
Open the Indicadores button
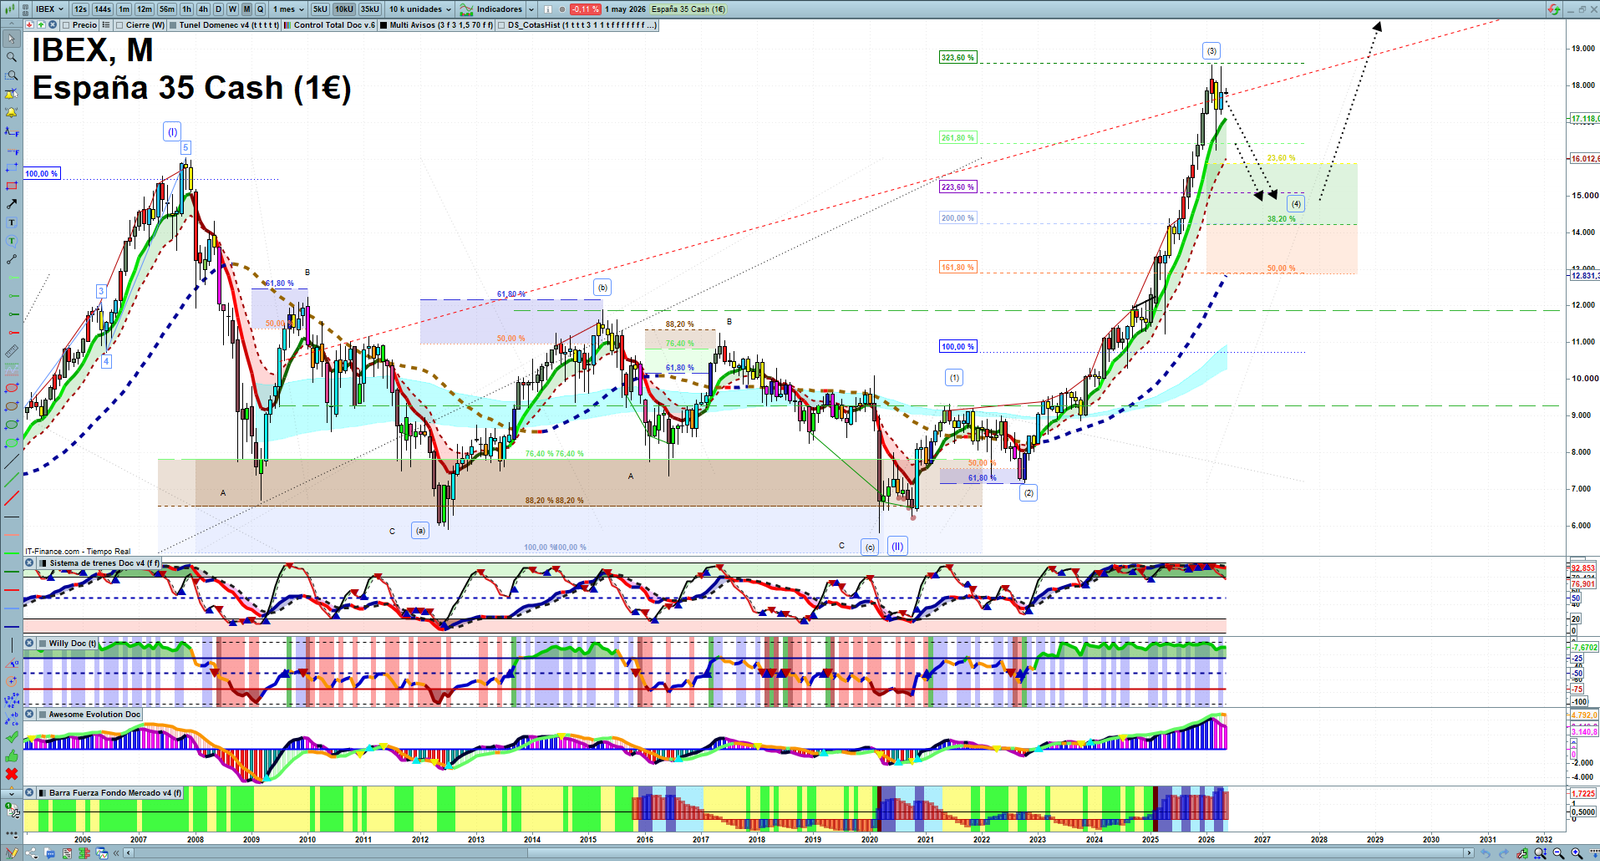point(491,9)
